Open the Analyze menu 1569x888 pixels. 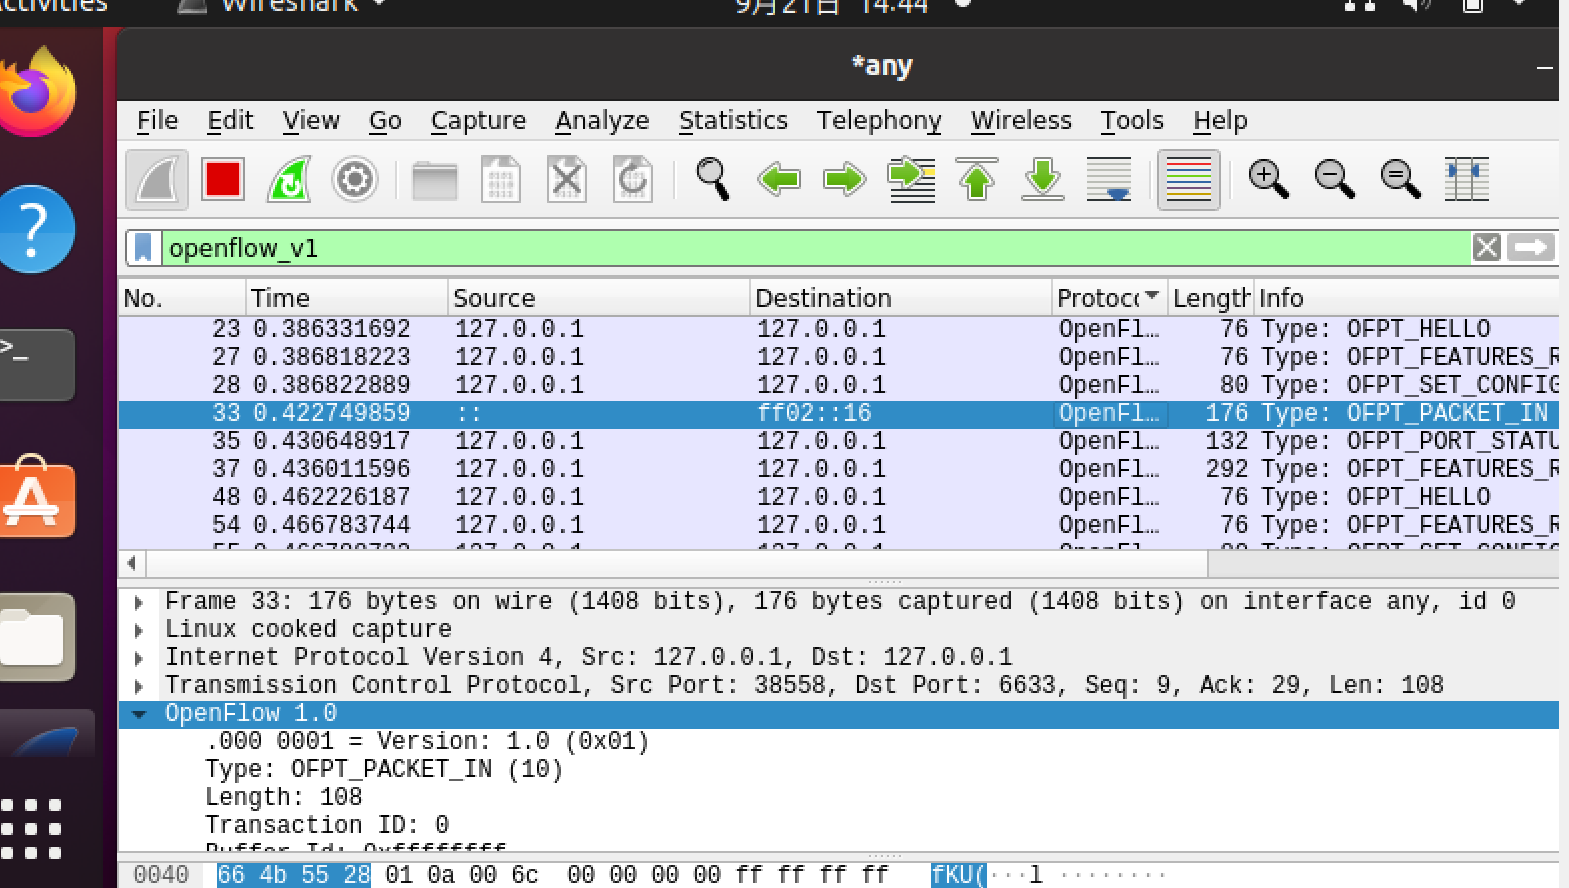tap(602, 121)
